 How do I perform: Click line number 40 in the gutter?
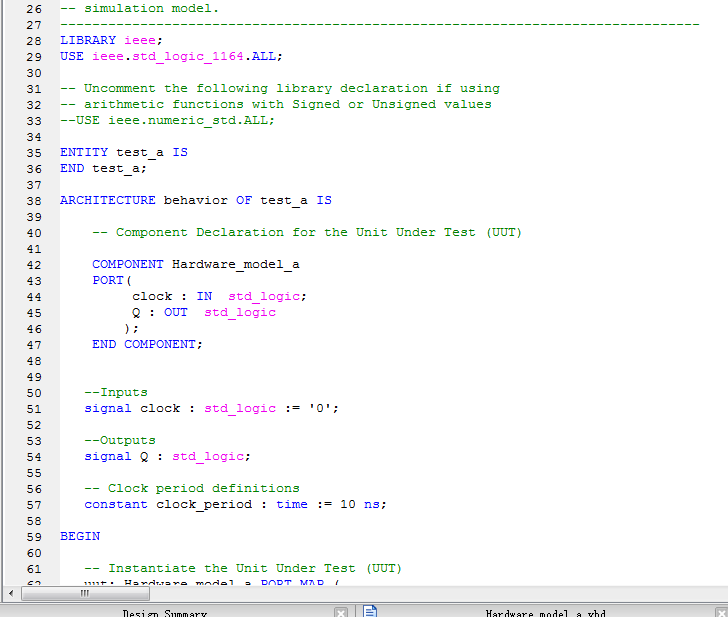click(x=34, y=232)
